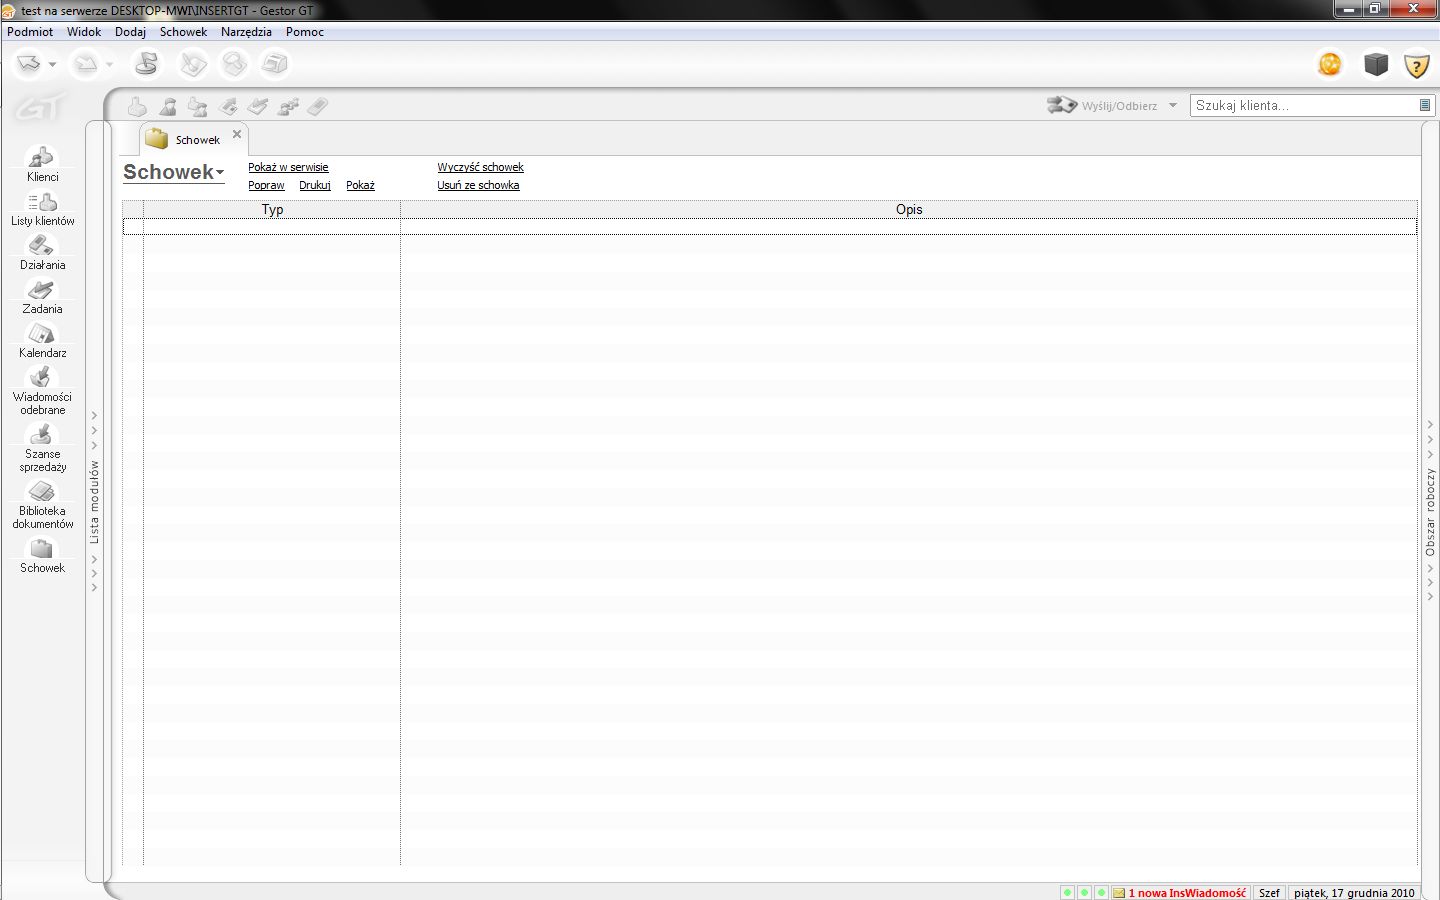Open the Wyślij/Odbierz dropdown arrow
This screenshot has width=1440, height=900.
(1173, 105)
